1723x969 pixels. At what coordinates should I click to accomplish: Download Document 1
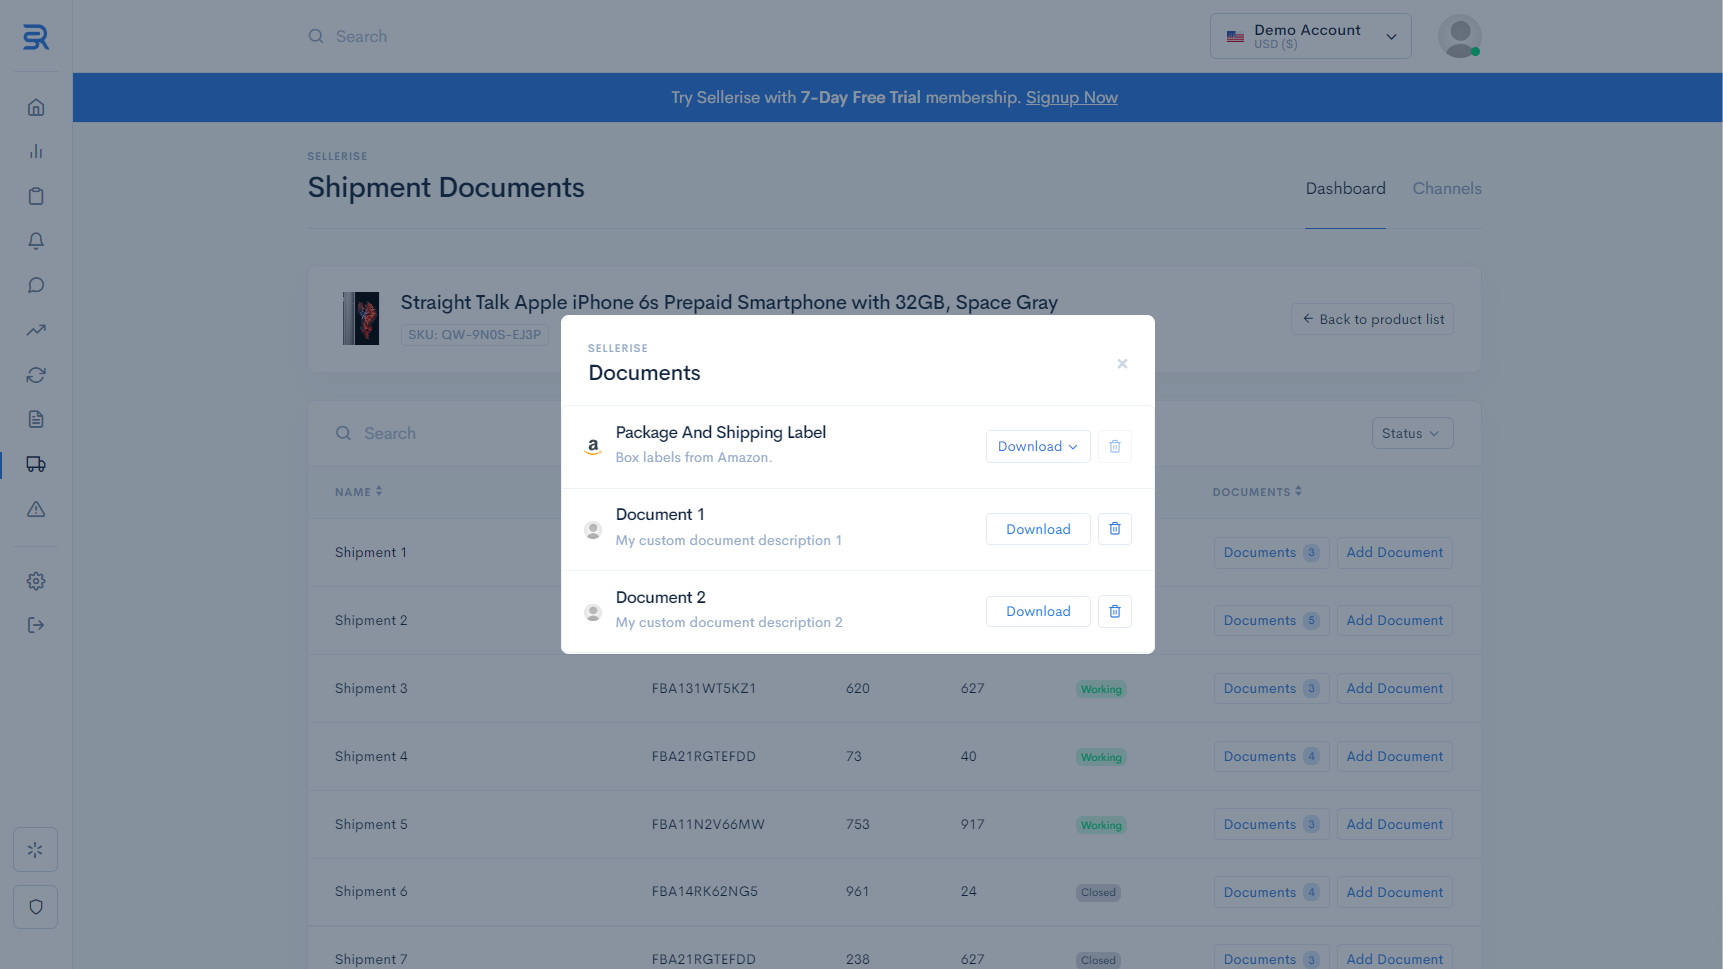(x=1038, y=529)
